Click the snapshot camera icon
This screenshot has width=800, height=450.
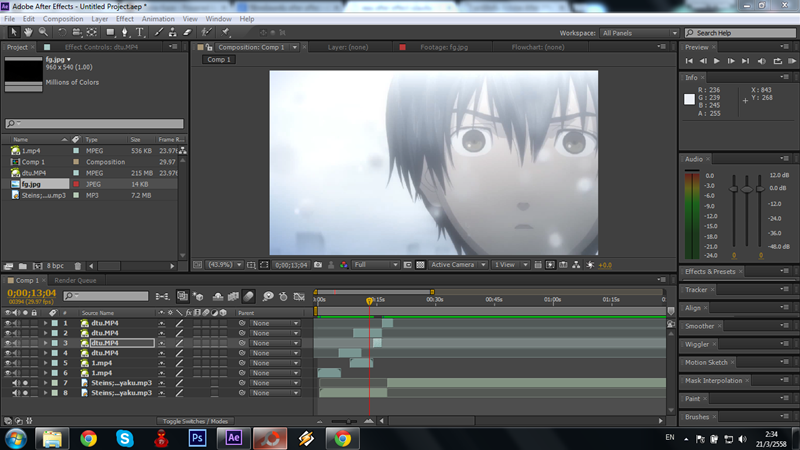click(x=318, y=265)
